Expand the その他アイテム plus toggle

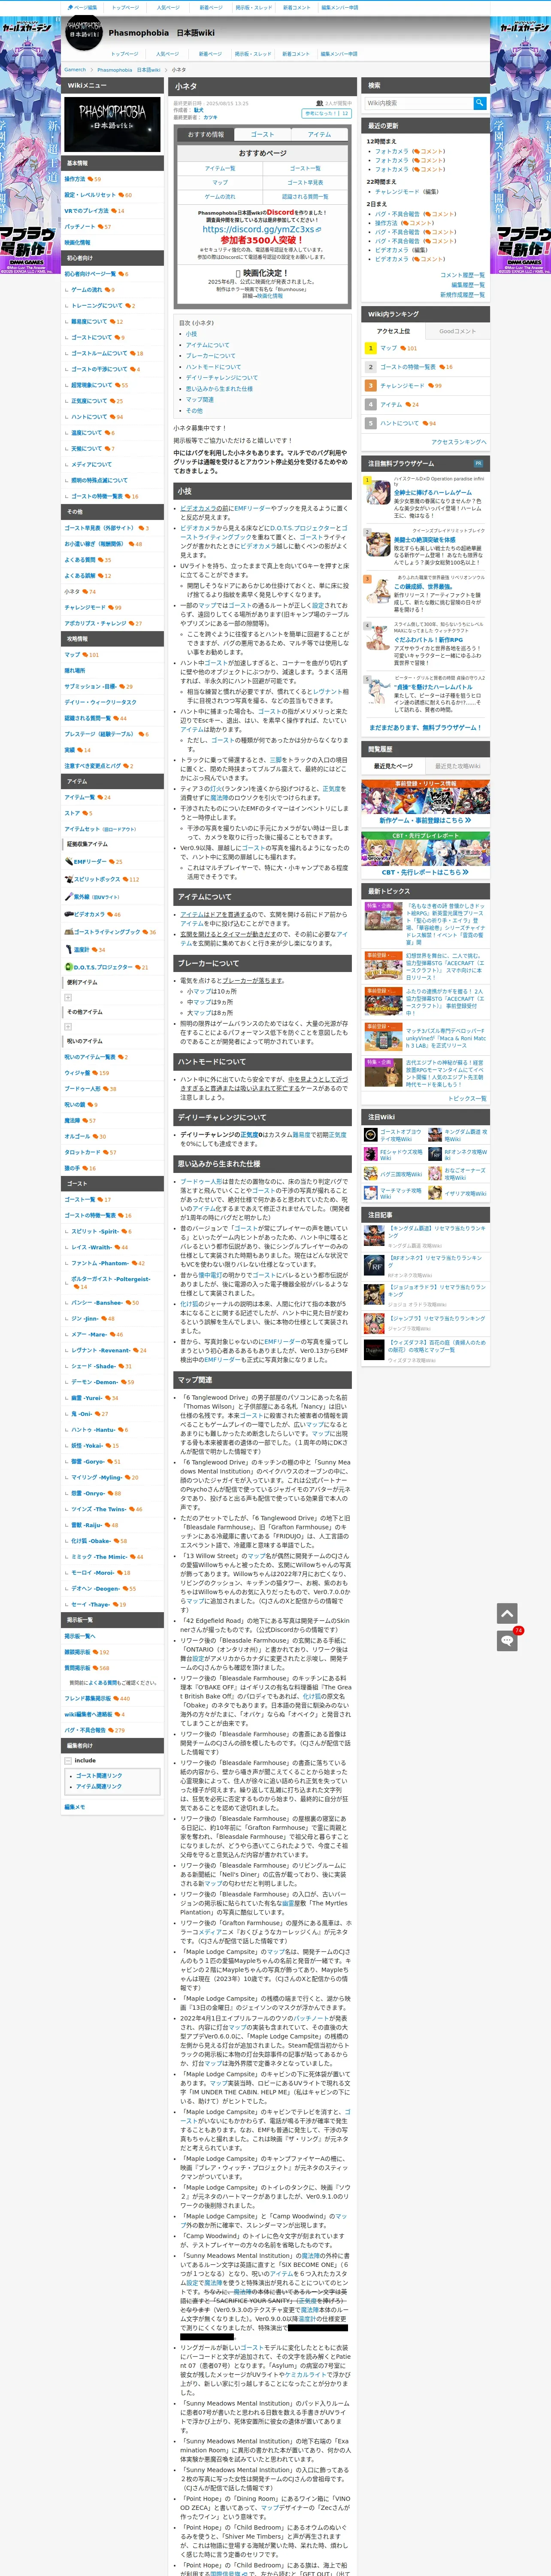[68, 1026]
